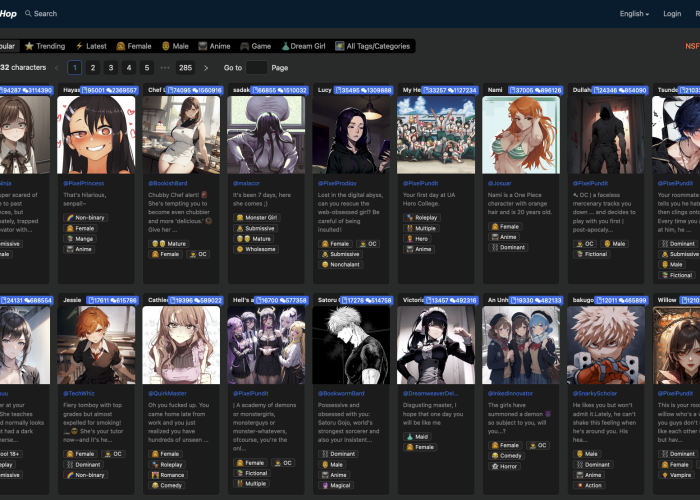
Task: Jump to last page 285
Action: 185,68
